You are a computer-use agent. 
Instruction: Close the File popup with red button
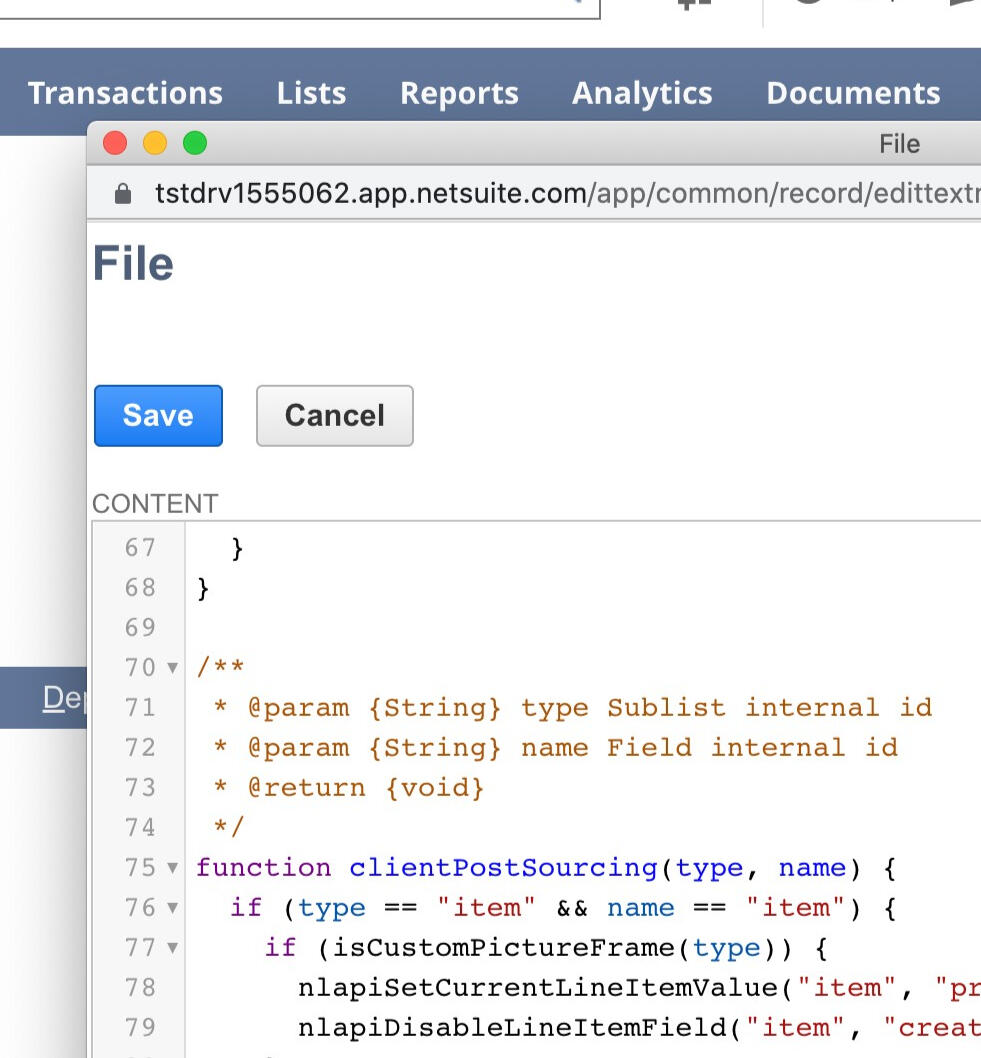(115, 144)
